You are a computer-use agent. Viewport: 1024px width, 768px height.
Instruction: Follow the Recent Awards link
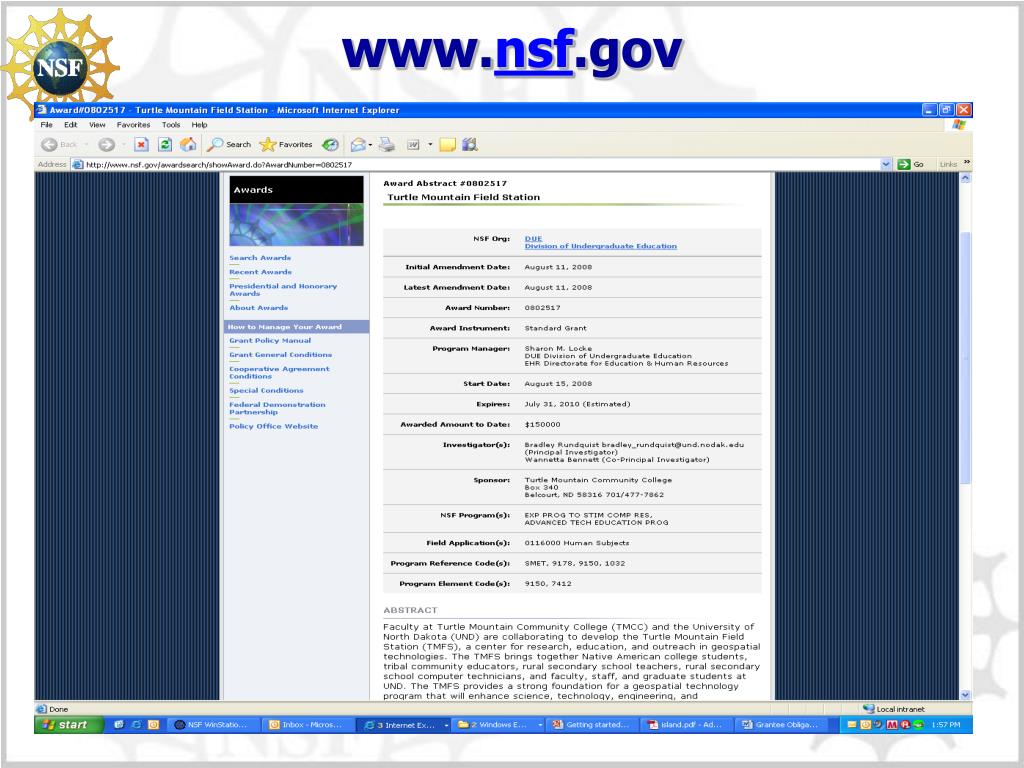point(261,272)
